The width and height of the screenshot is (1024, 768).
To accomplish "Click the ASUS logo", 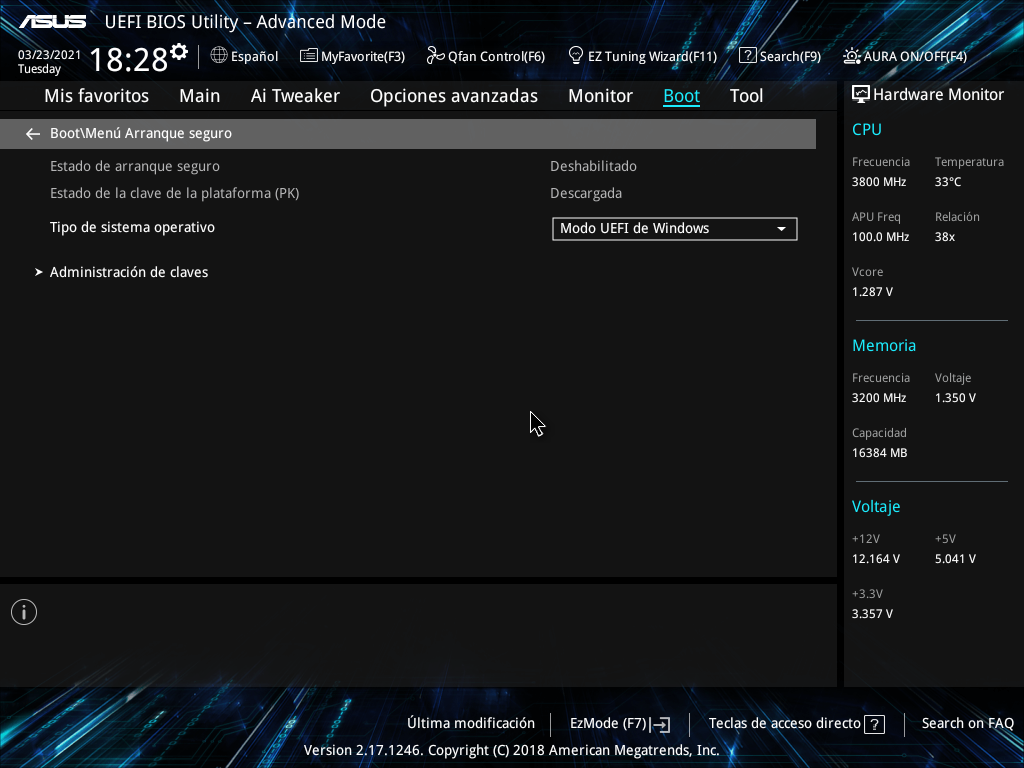I will [x=52, y=22].
